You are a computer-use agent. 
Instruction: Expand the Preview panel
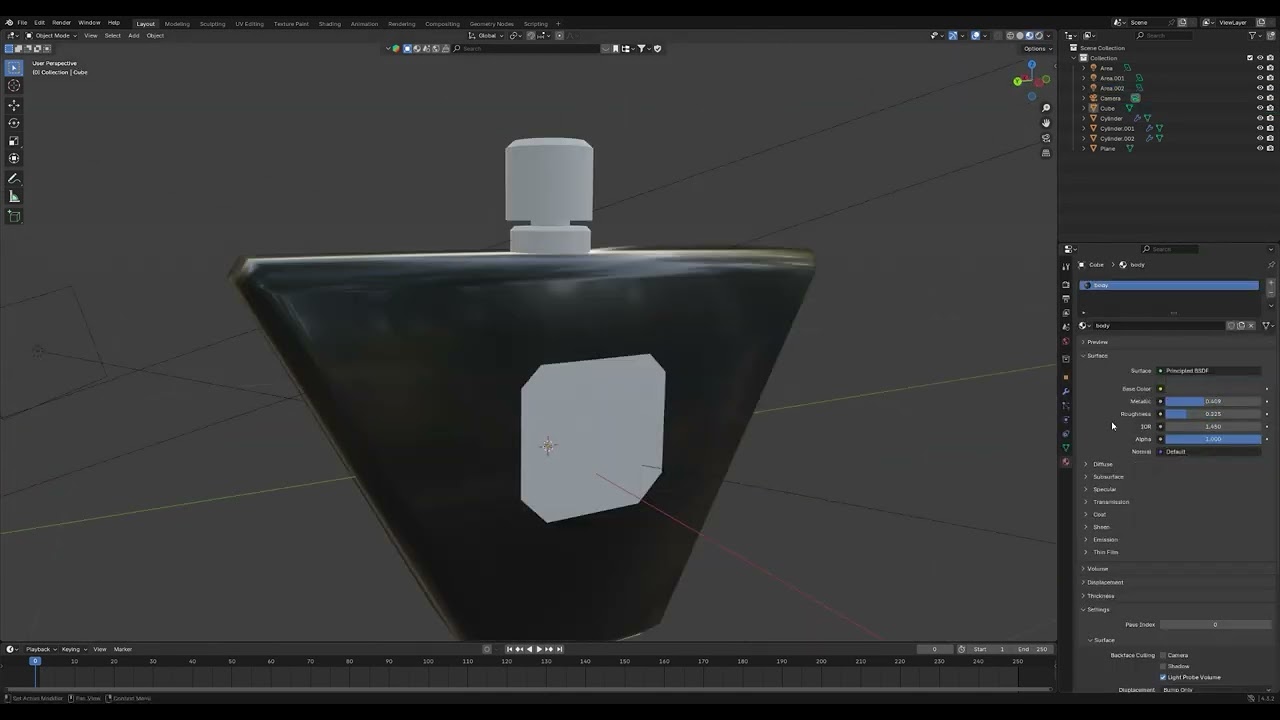(1097, 342)
